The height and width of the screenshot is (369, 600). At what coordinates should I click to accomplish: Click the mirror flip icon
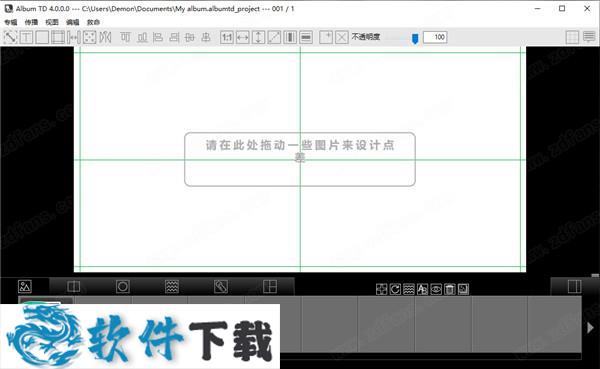[x=105, y=37]
